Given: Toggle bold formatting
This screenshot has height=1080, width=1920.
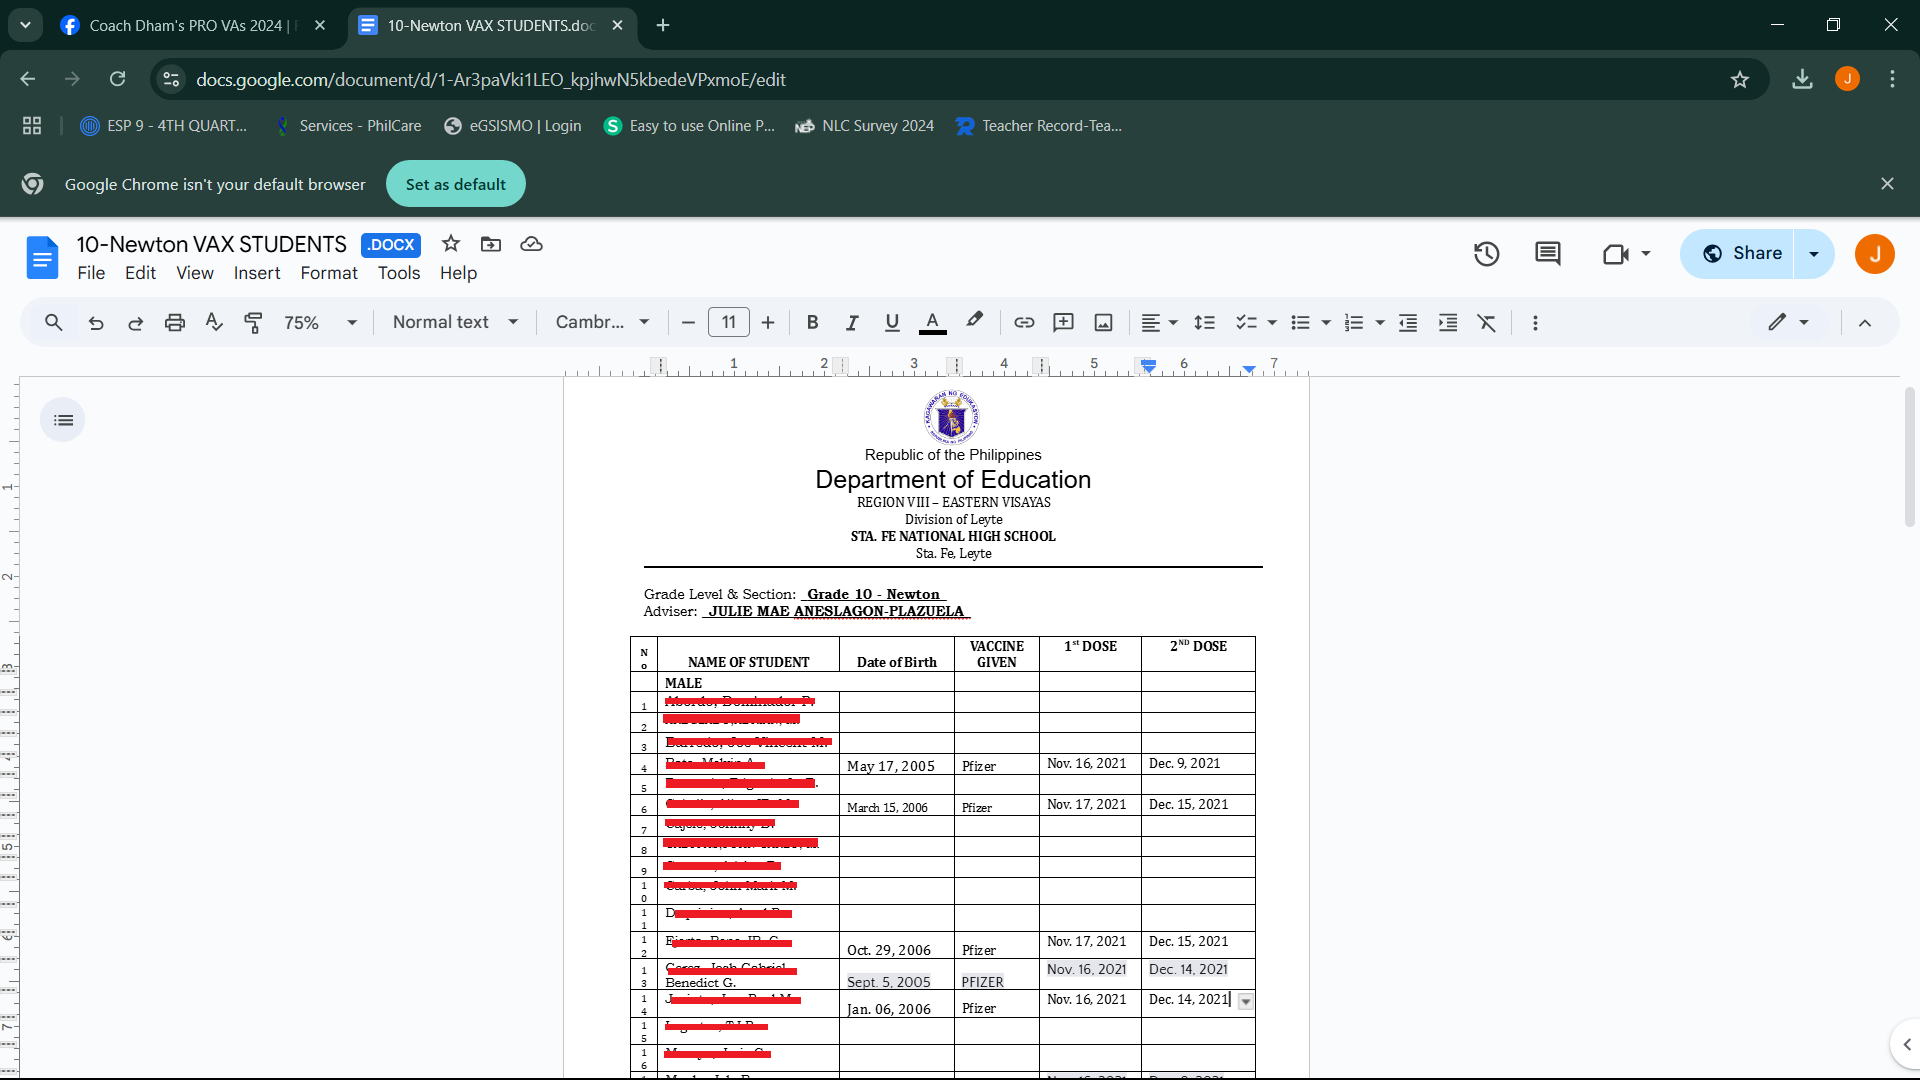Looking at the screenshot, I should pyautogui.click(x=812, y=323).
